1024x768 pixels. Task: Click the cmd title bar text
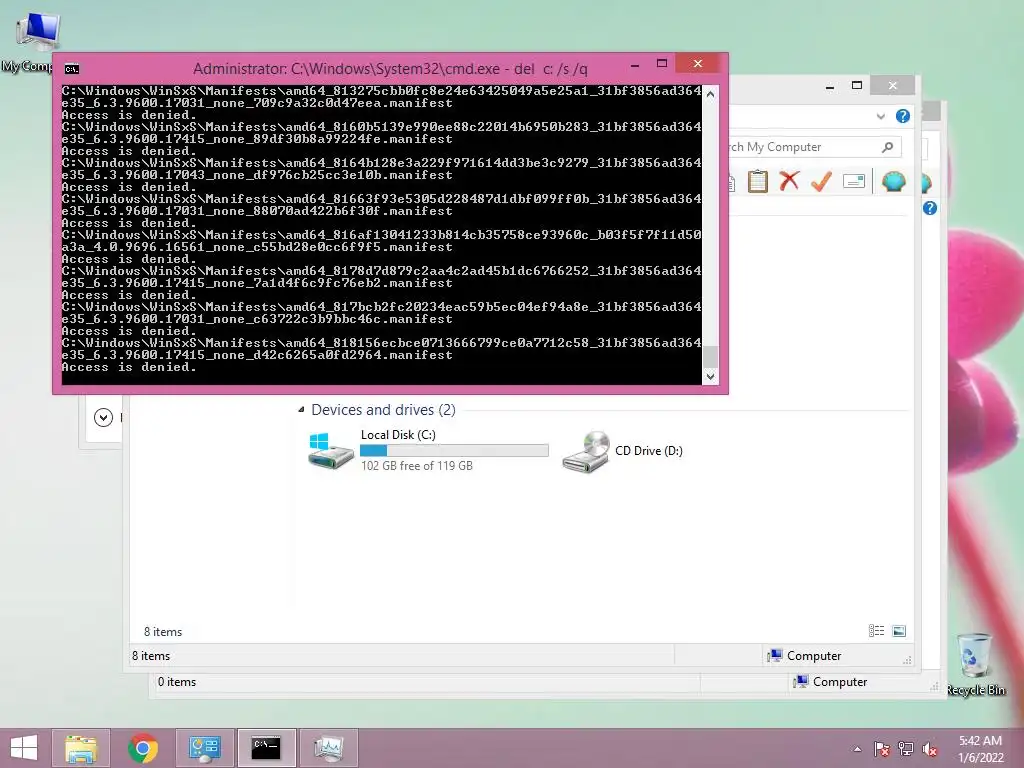pos(390,69)
